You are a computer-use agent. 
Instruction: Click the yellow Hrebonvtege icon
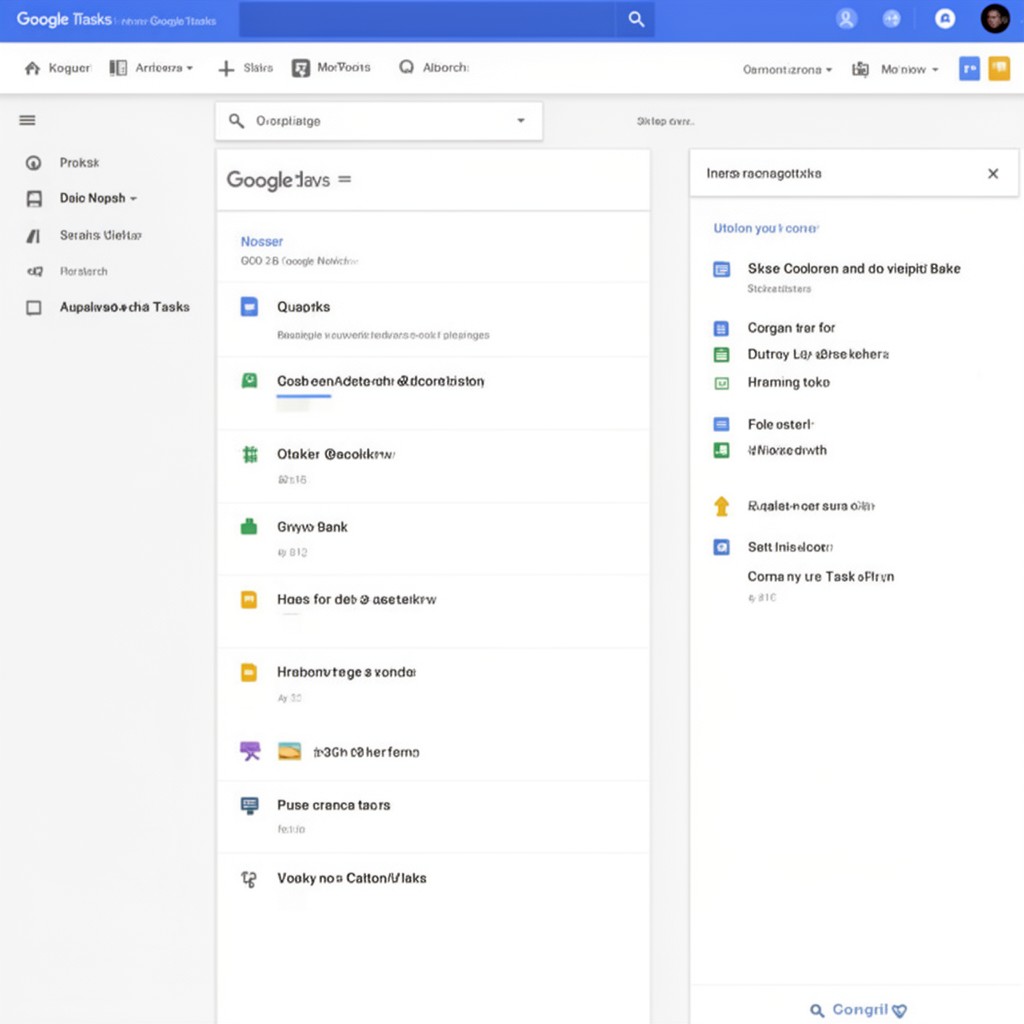point(249,672)
